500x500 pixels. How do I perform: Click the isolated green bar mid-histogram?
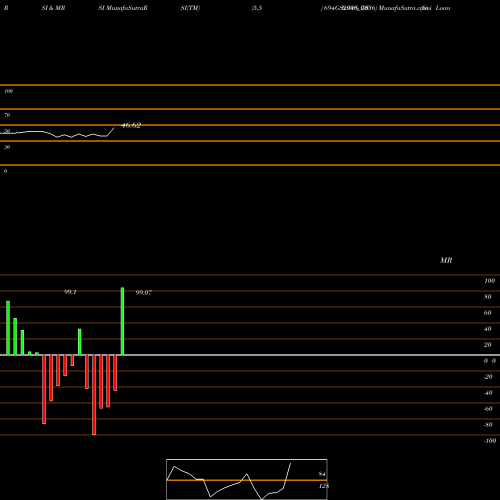coord(80,342)
